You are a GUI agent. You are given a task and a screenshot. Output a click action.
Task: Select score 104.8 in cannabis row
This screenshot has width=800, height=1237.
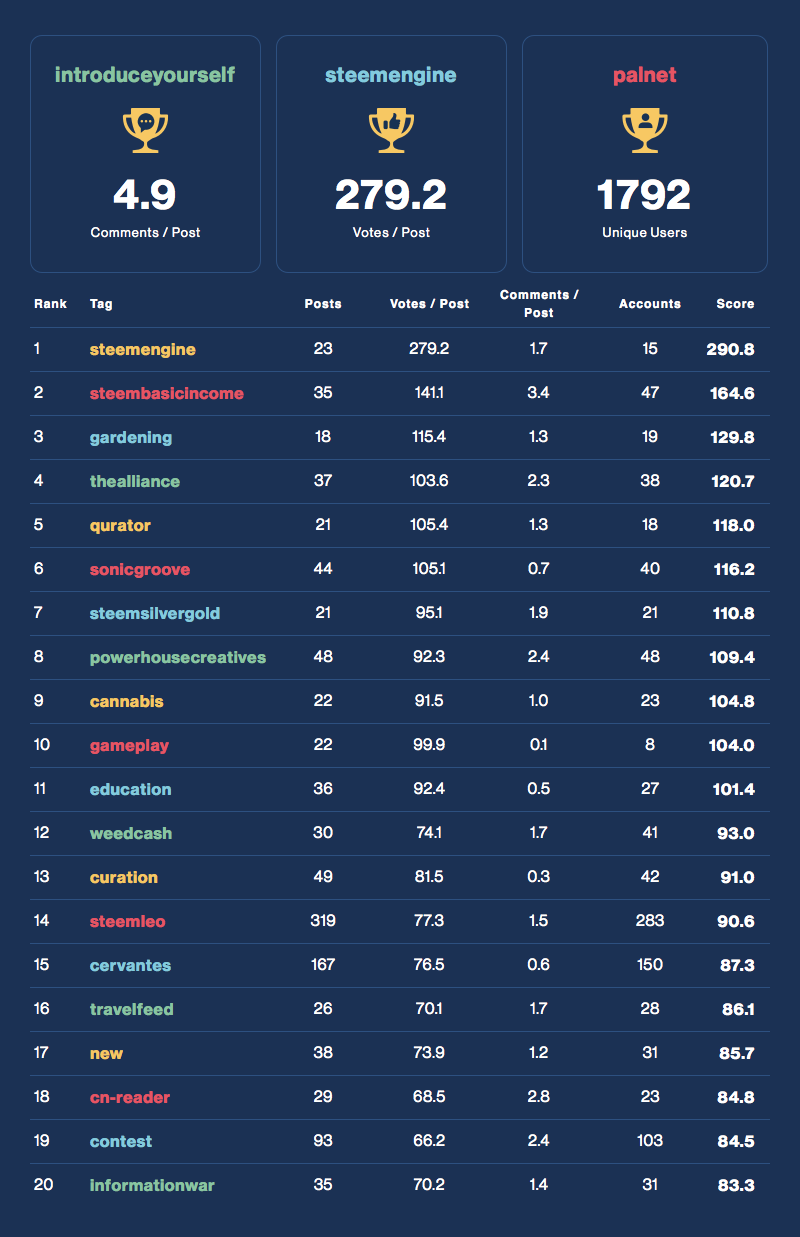(732, 701)
